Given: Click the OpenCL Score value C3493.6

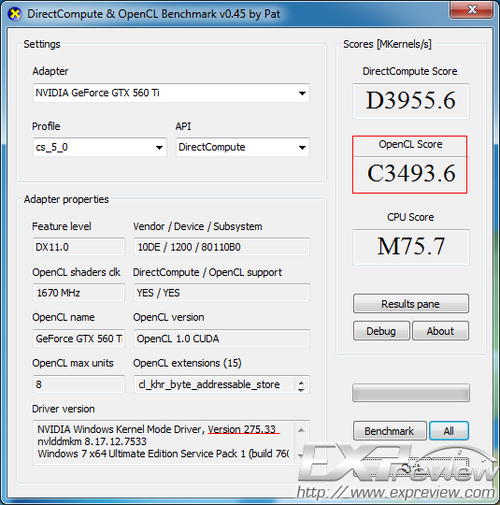Looking at the screenshot, I should (411, 174).
